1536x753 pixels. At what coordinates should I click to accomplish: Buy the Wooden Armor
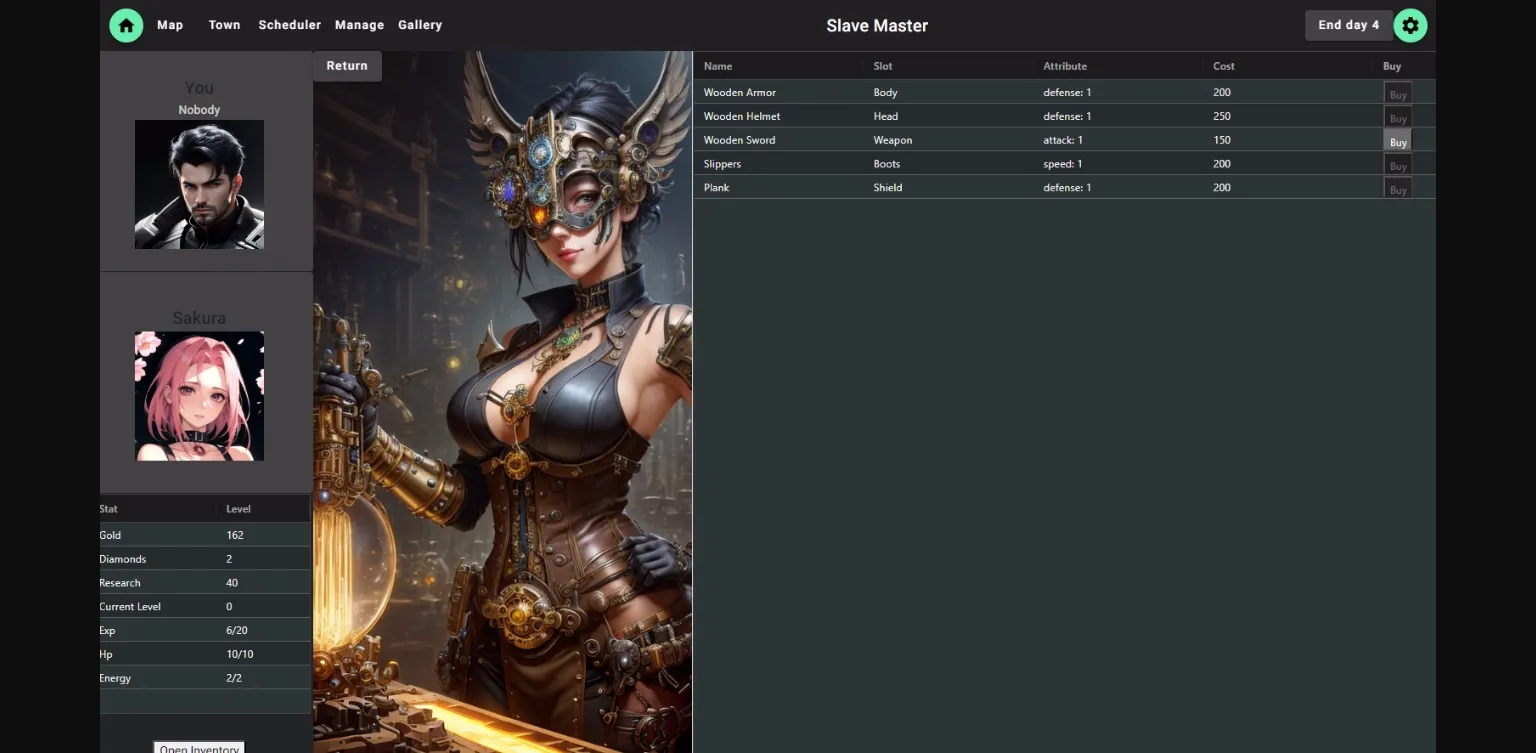(x=1397, y=92)
